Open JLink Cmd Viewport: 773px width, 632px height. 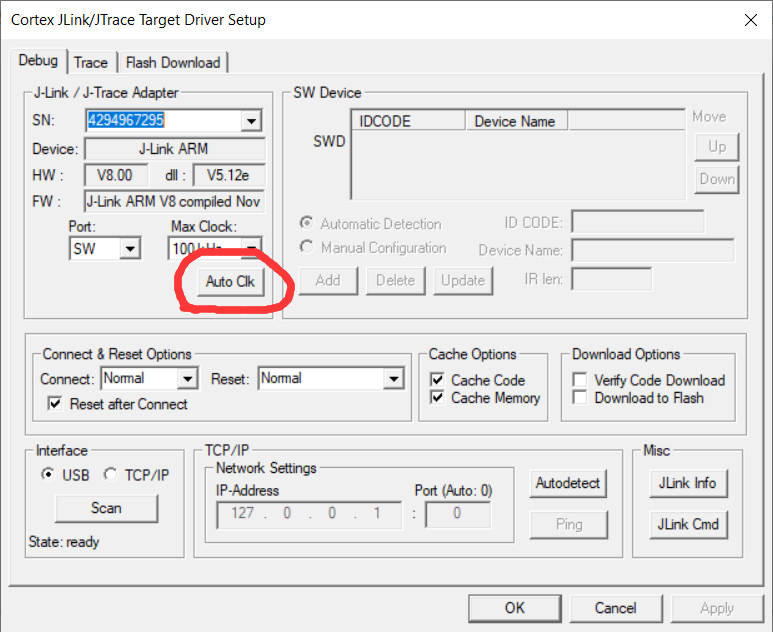(x=688, y=524)
